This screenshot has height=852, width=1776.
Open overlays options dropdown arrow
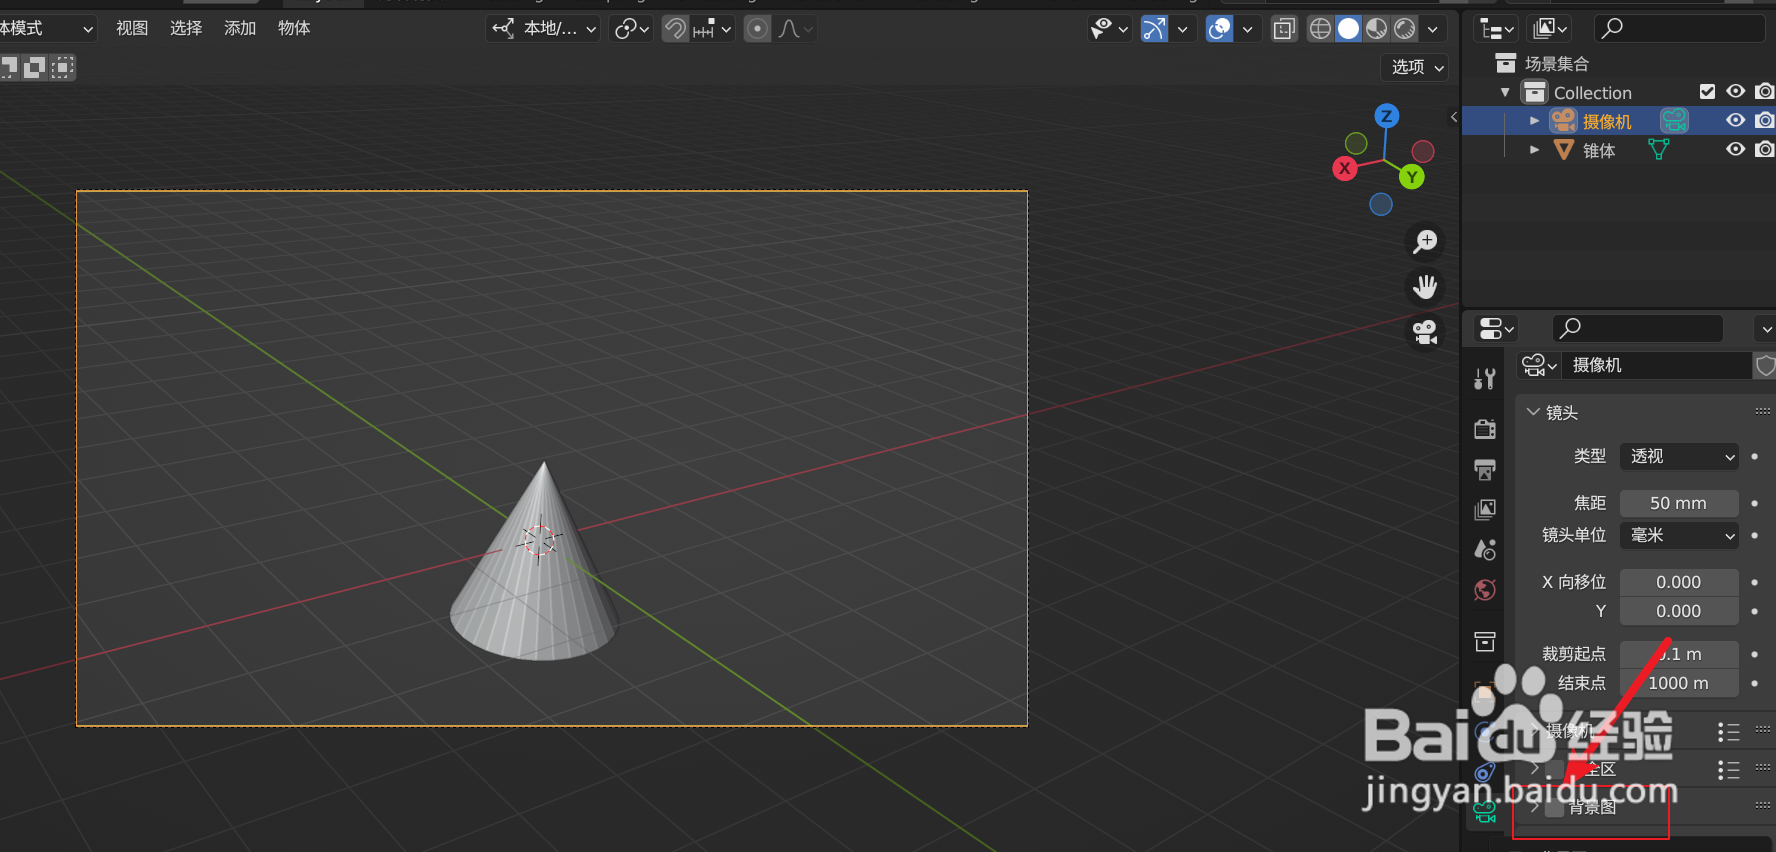(1247, 29)
